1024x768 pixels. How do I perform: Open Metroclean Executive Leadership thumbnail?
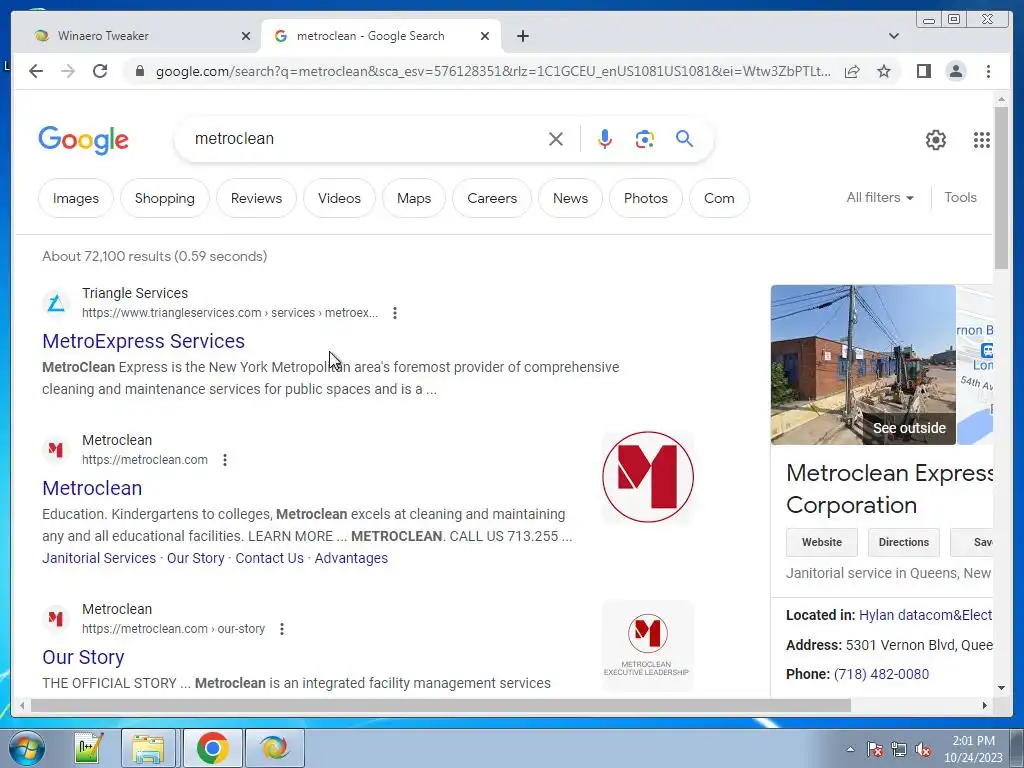click(x=647, y=645)
